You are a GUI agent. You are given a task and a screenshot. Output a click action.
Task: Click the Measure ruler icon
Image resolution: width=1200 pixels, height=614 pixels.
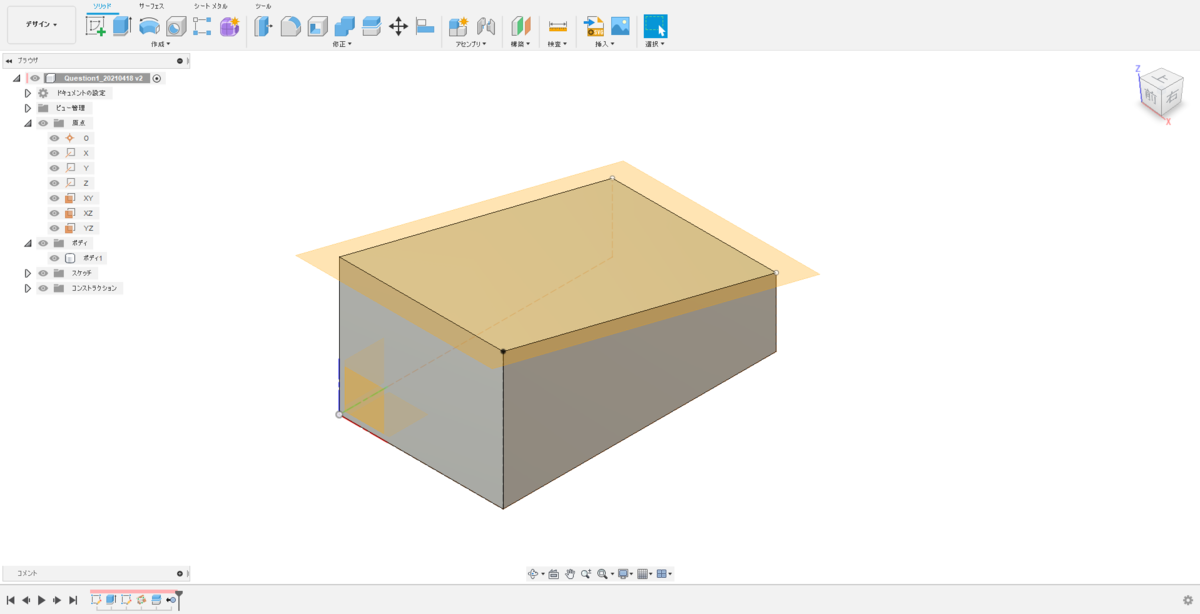pos(558,26)
